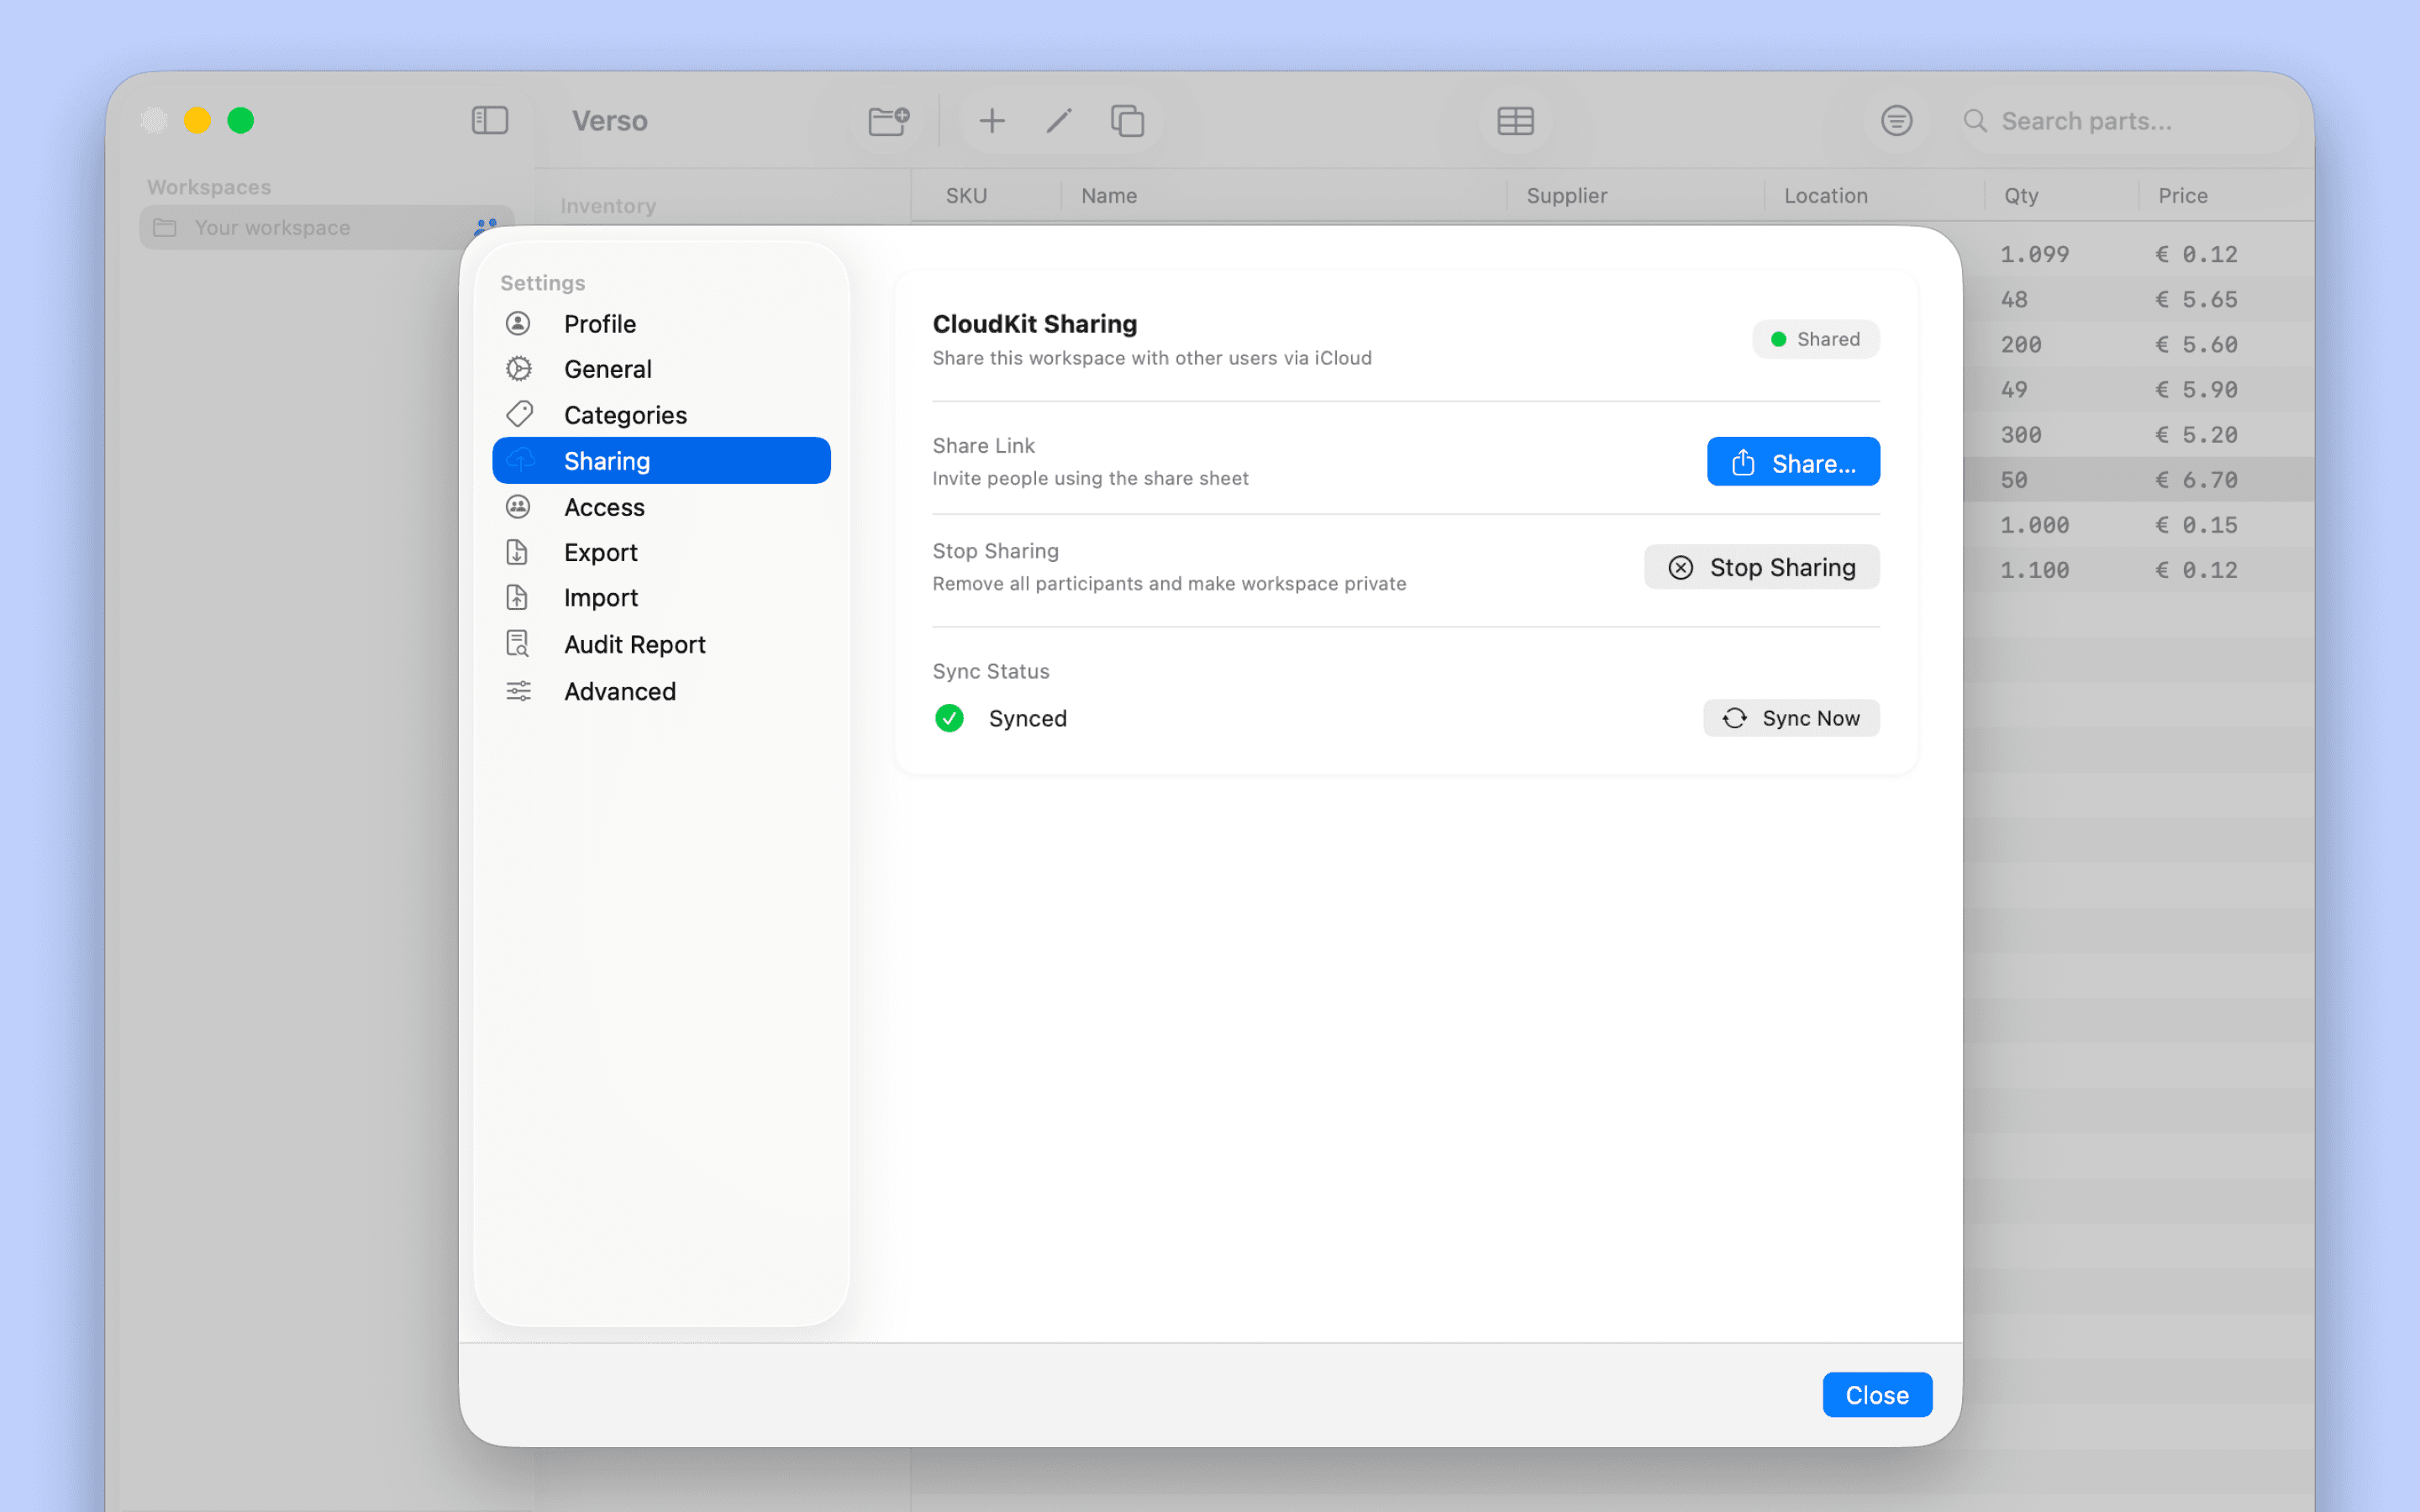This screenshot has width=2420, height=1512.
Task: Open General settings section
Action: 661,369
